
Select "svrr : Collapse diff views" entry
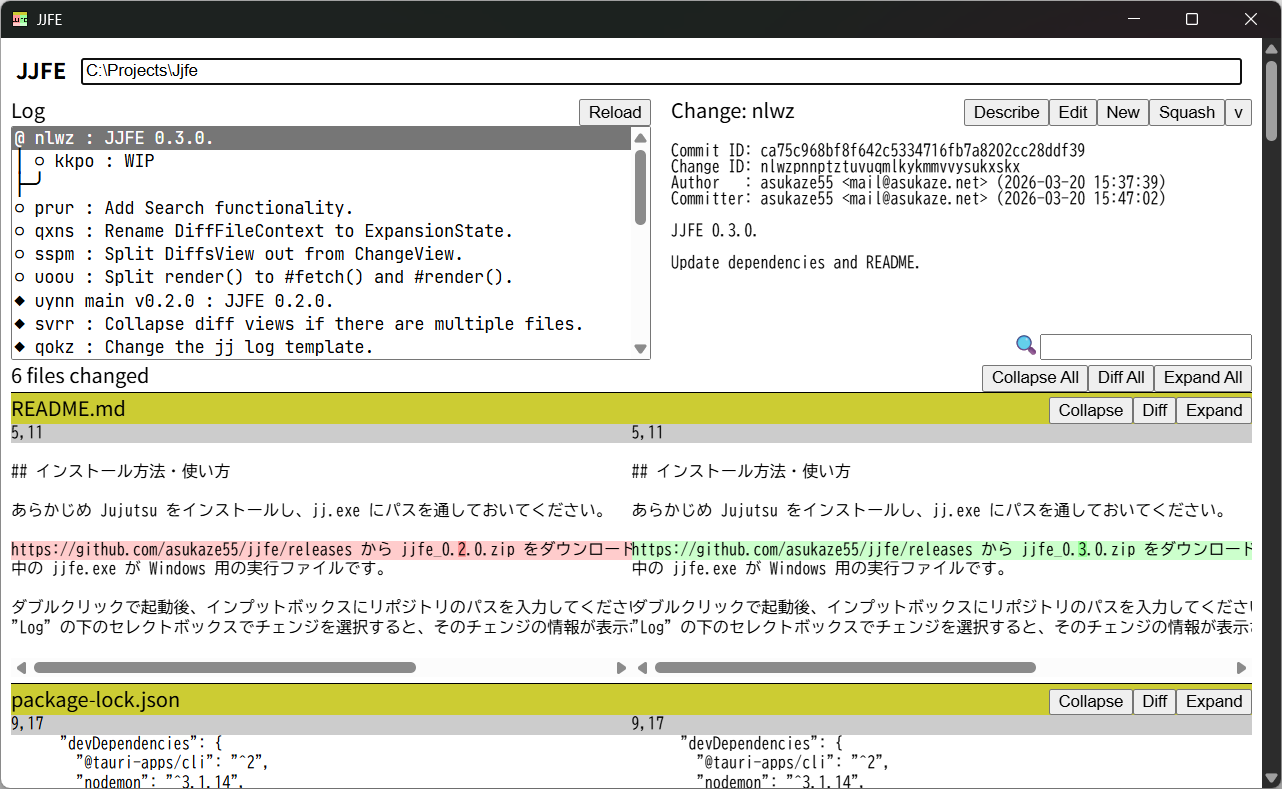click(322, 324)
